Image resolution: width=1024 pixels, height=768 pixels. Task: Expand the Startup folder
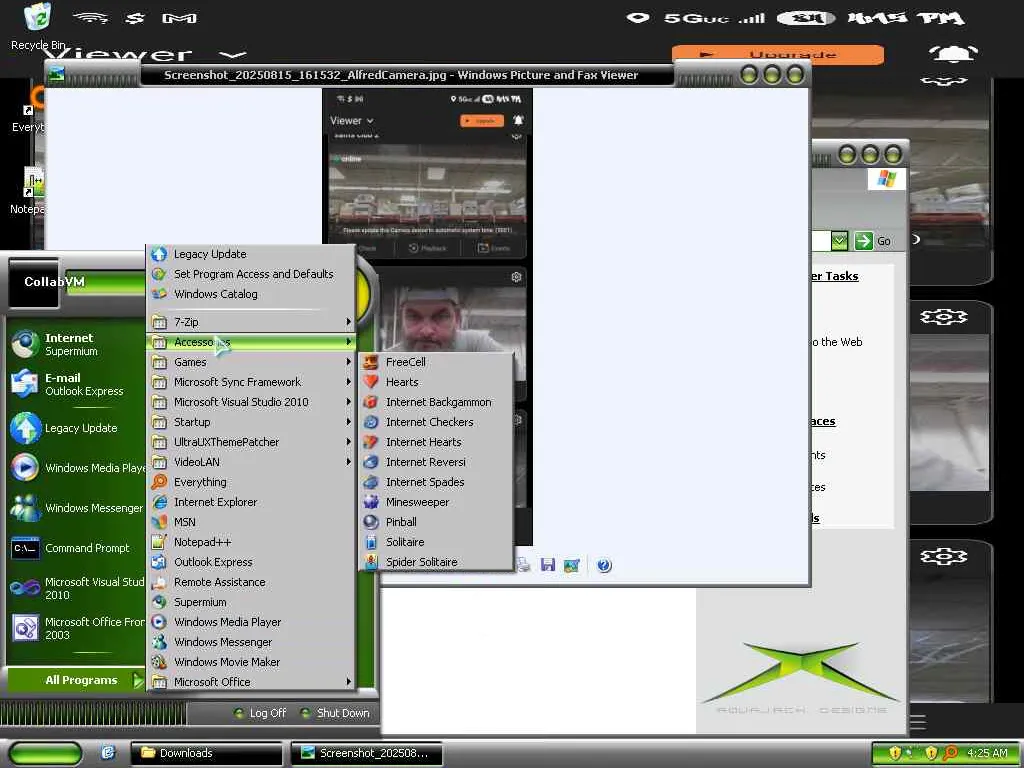click(252, 422)
